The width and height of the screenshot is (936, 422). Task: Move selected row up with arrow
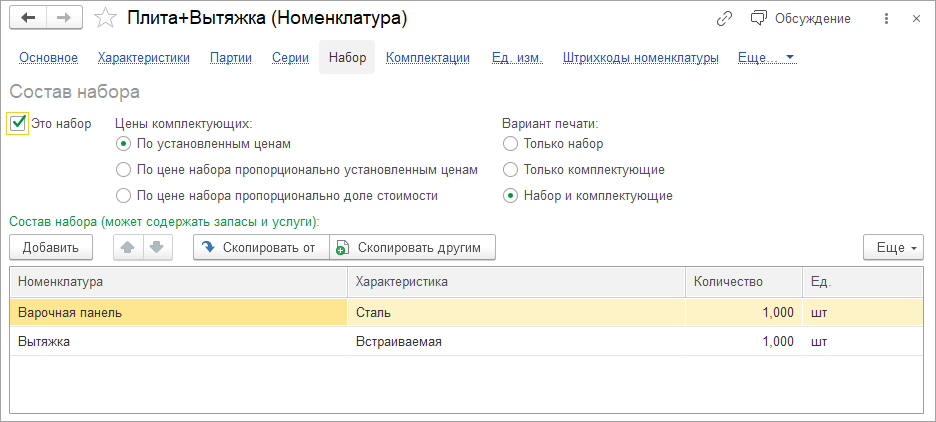point(128,247)
